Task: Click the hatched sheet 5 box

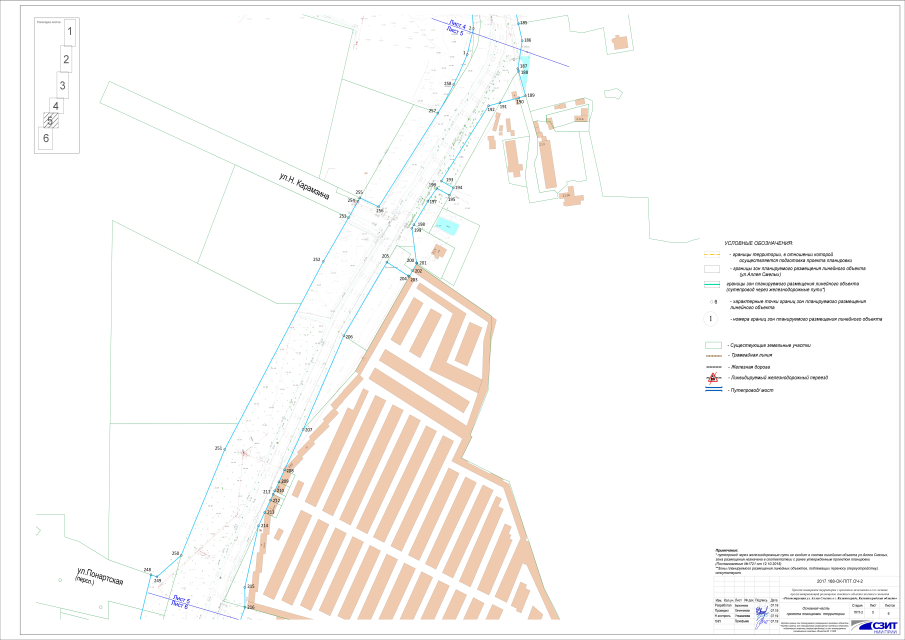Action: point(49,120)
